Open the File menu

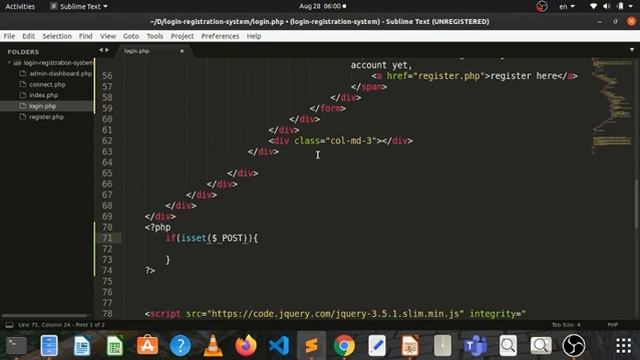click(x=9, y=36)
